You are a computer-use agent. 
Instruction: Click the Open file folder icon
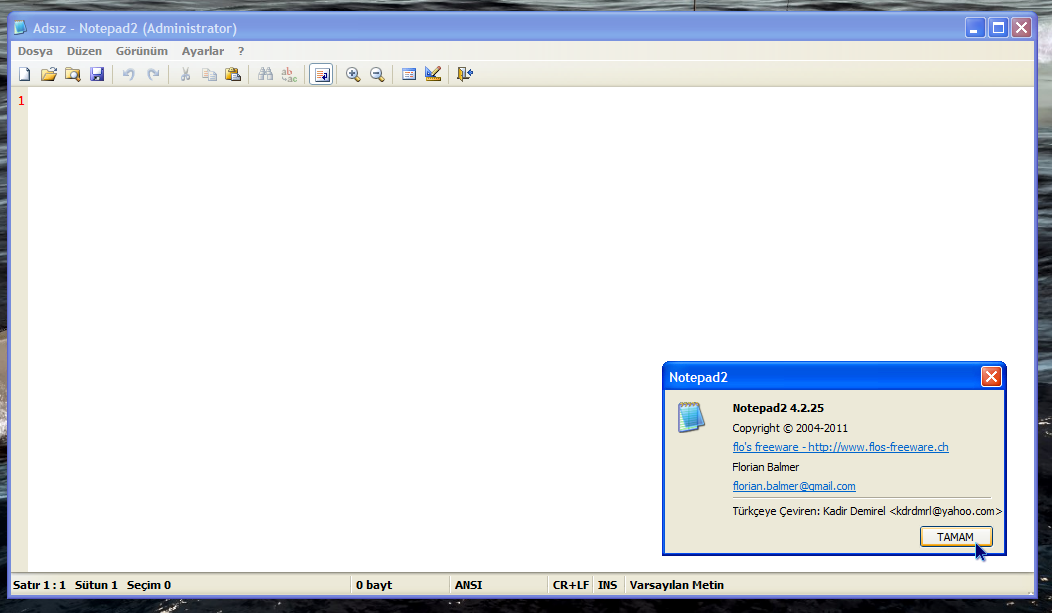[49, 74]
